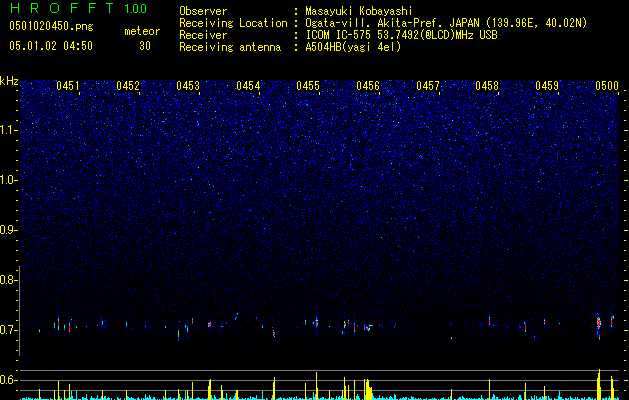Click the 0456 time marker

coord(368,86)
